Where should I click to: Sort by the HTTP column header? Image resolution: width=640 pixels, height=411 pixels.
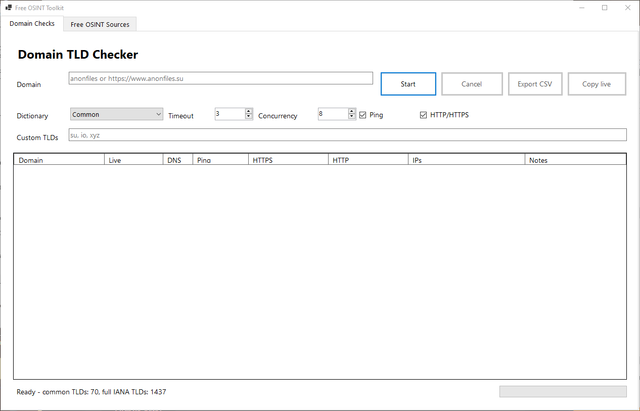pyautogui.click(x=368, y=160)
